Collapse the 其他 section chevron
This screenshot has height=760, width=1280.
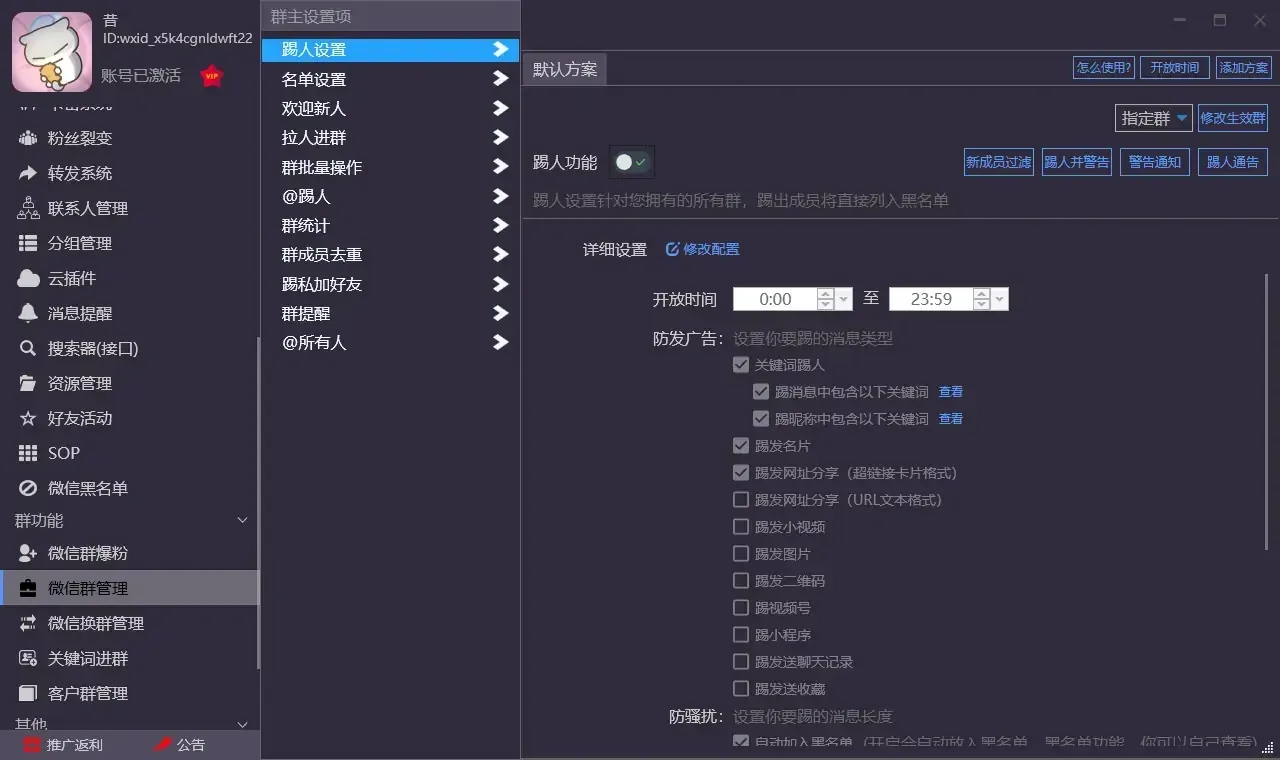click(x=242, y=724)
